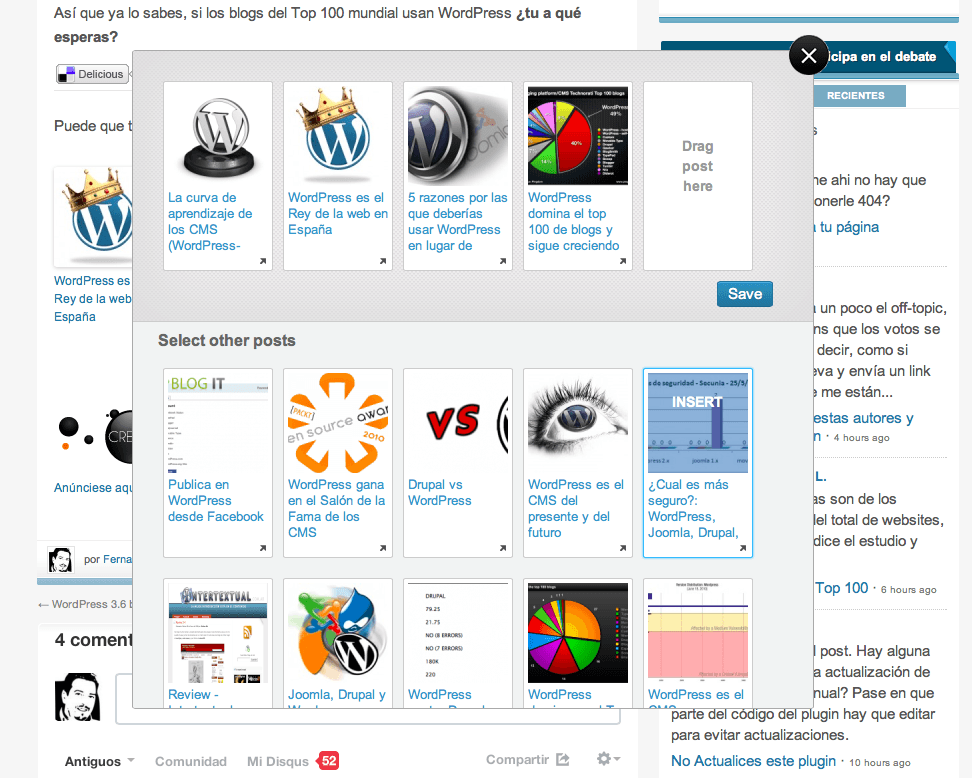Open external arrow on 'Drupal vs WordPress' card
Image resolution: width=972 pixels, height=778 pixels.
pyautogui.click(x=503, y=548)
